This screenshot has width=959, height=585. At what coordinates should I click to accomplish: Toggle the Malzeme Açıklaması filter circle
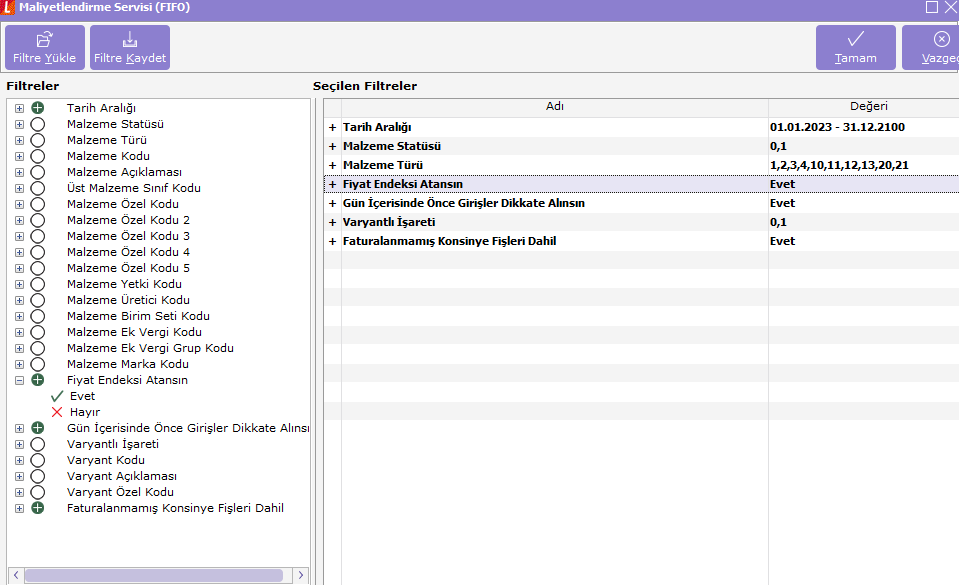tap(38, 172)
